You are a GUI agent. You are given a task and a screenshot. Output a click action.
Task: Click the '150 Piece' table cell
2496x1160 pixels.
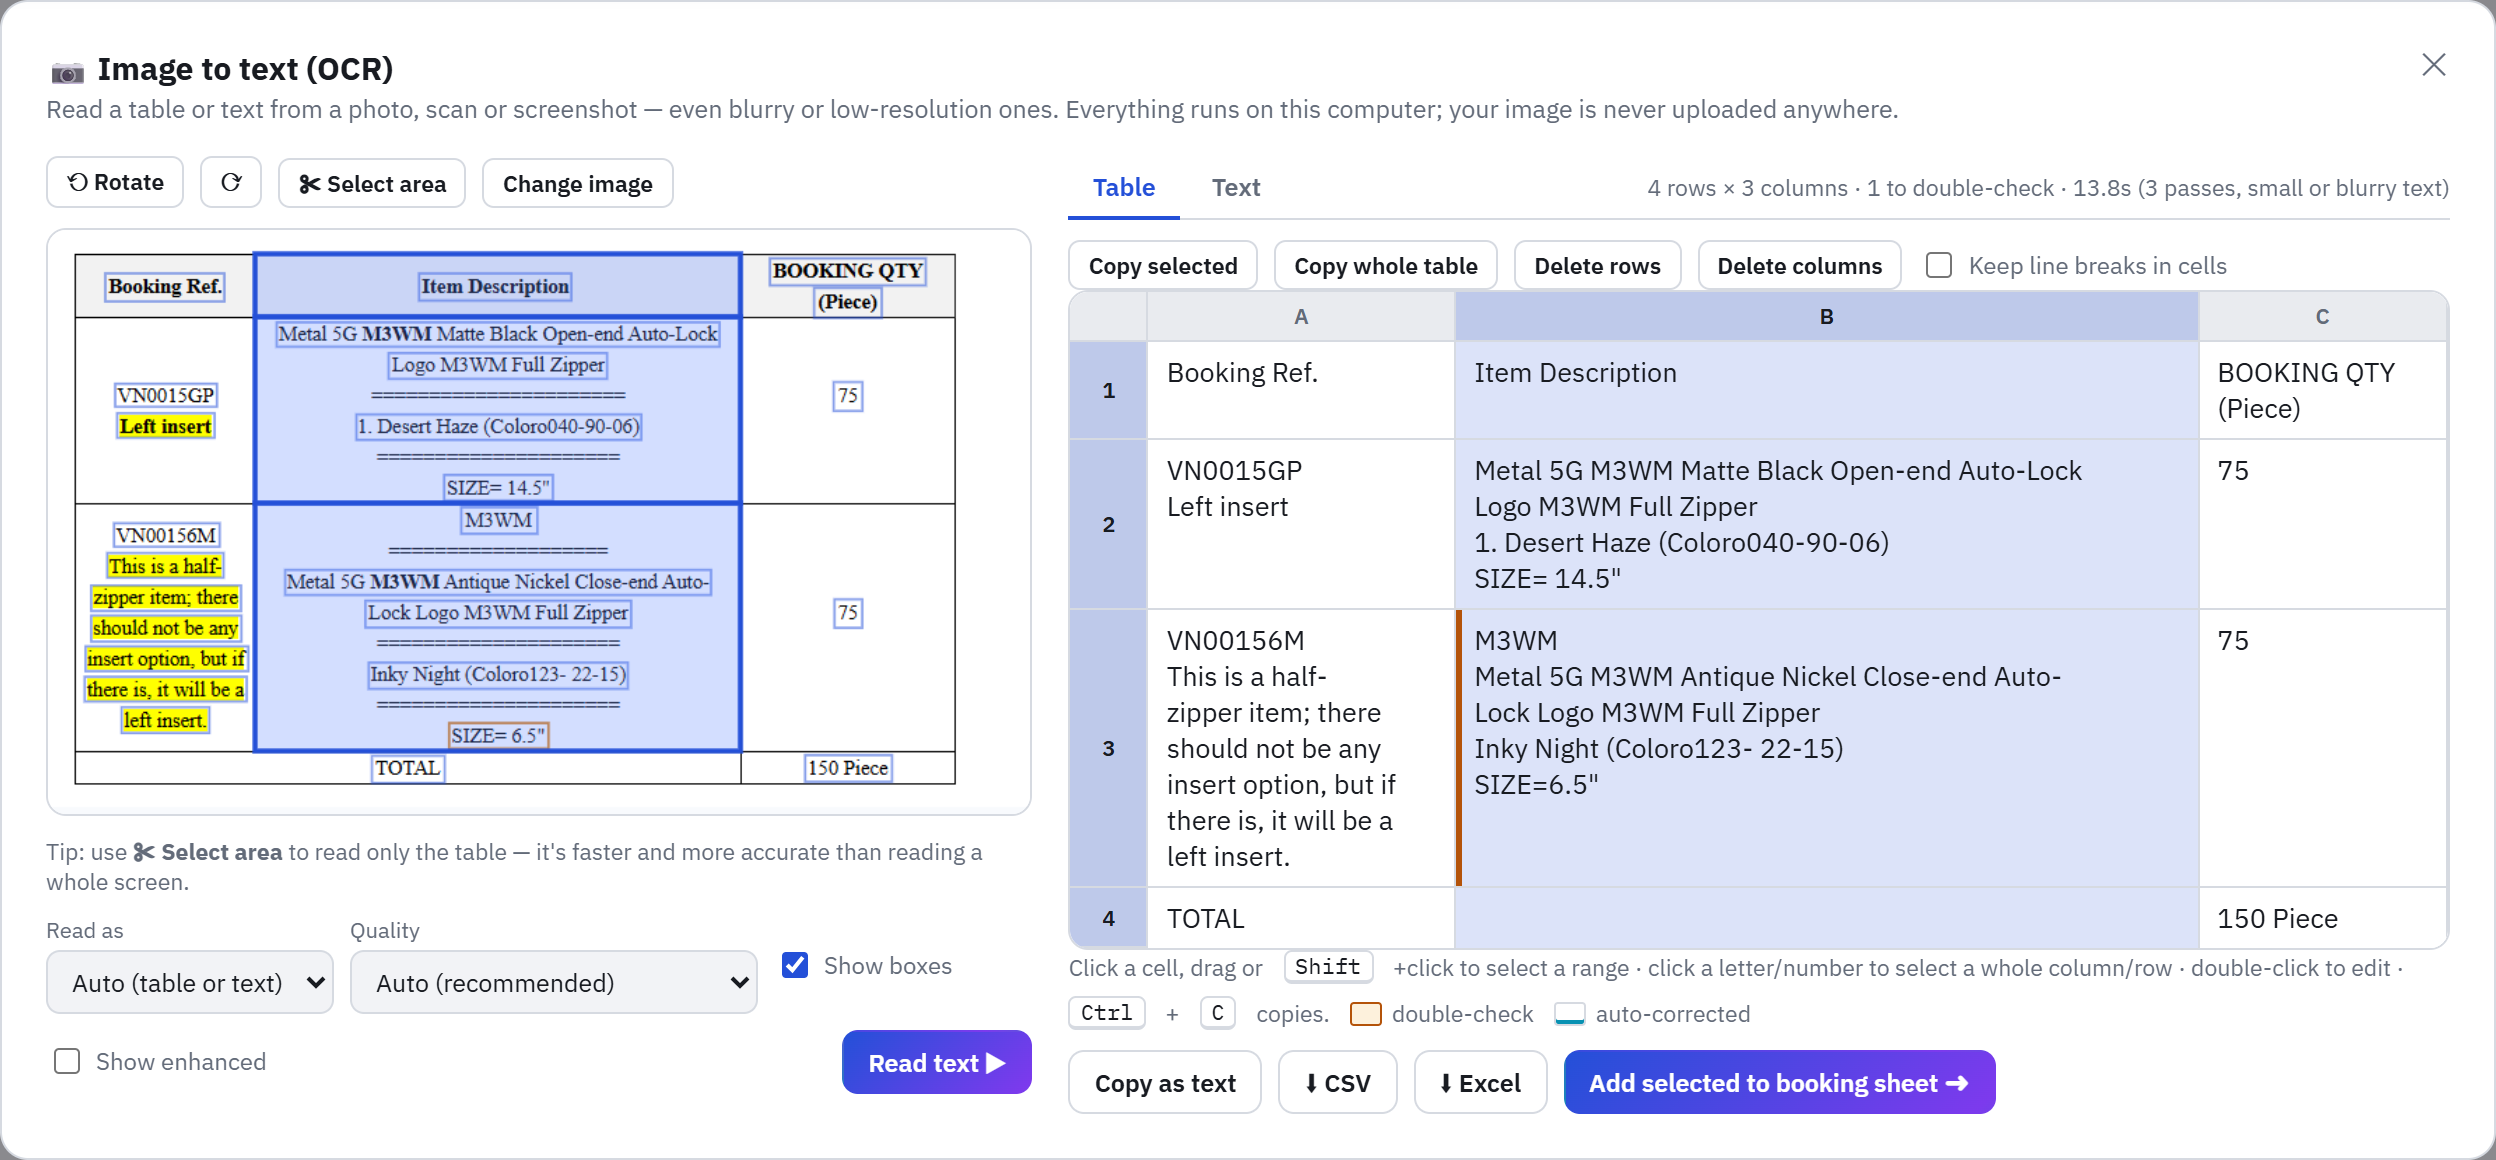click(x=2322, y=918)
